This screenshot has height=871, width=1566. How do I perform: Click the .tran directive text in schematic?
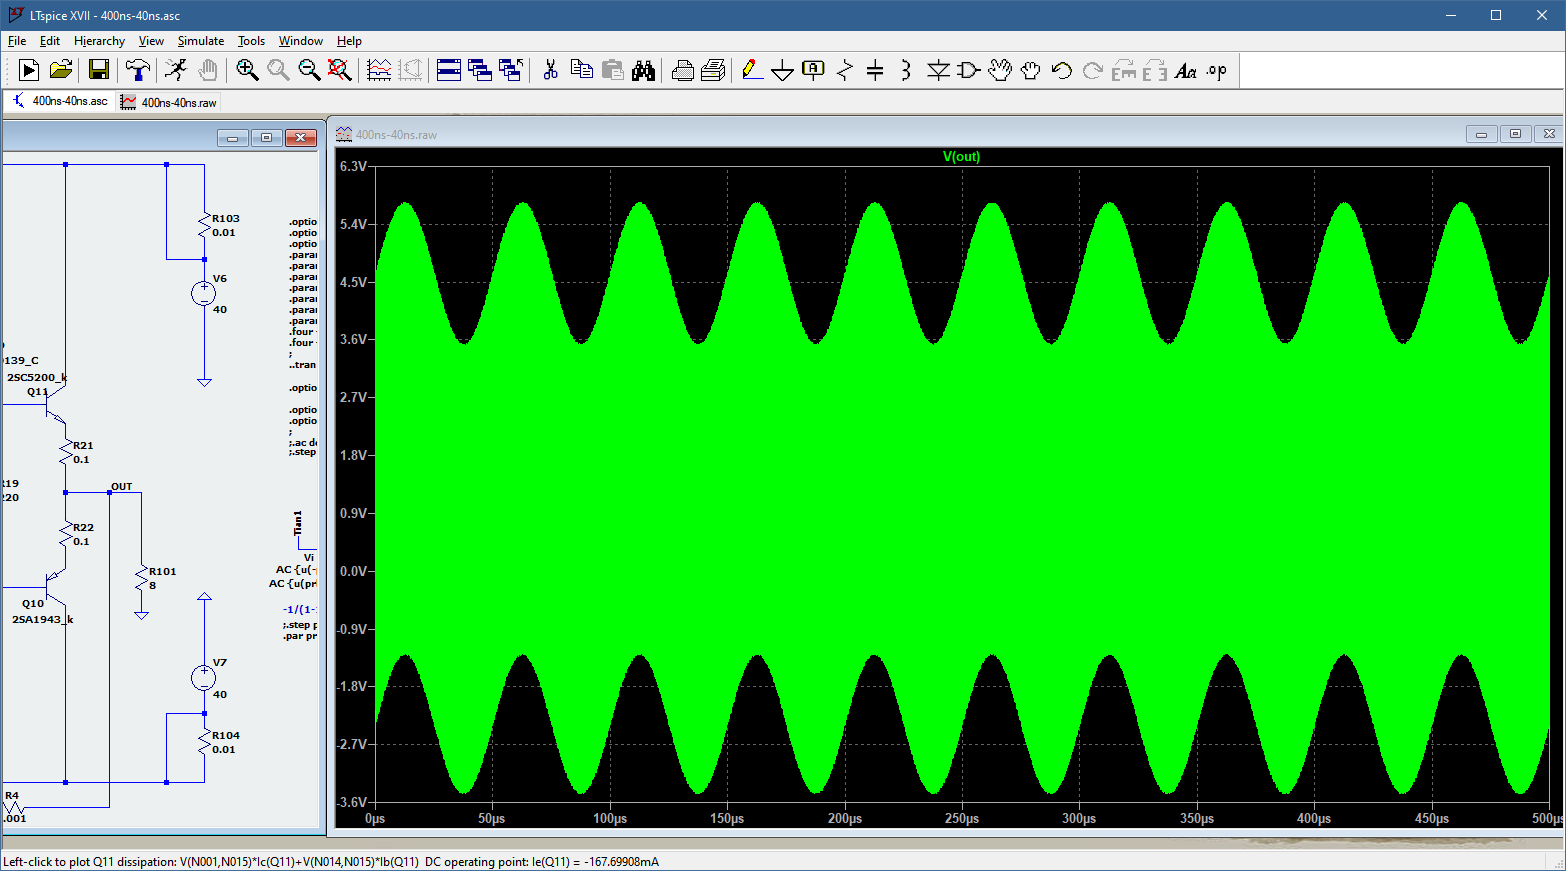tap(303, 365)
